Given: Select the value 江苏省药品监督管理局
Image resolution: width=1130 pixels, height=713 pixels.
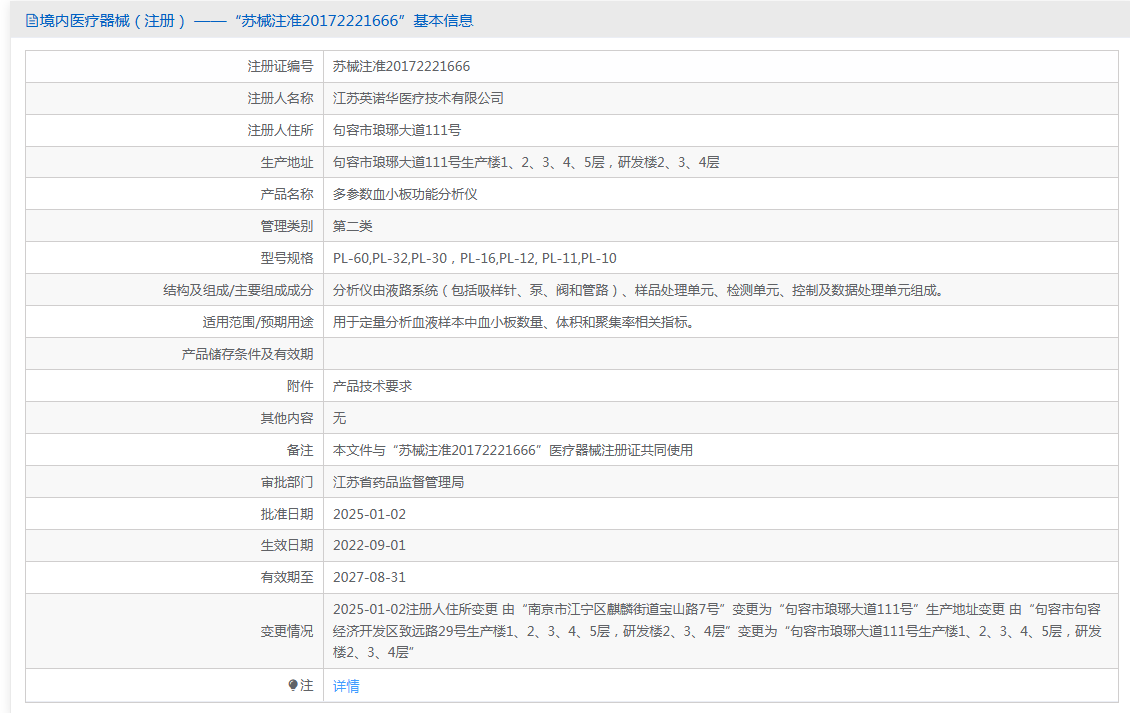Looking at the screenshot, I should click(399, 482).
